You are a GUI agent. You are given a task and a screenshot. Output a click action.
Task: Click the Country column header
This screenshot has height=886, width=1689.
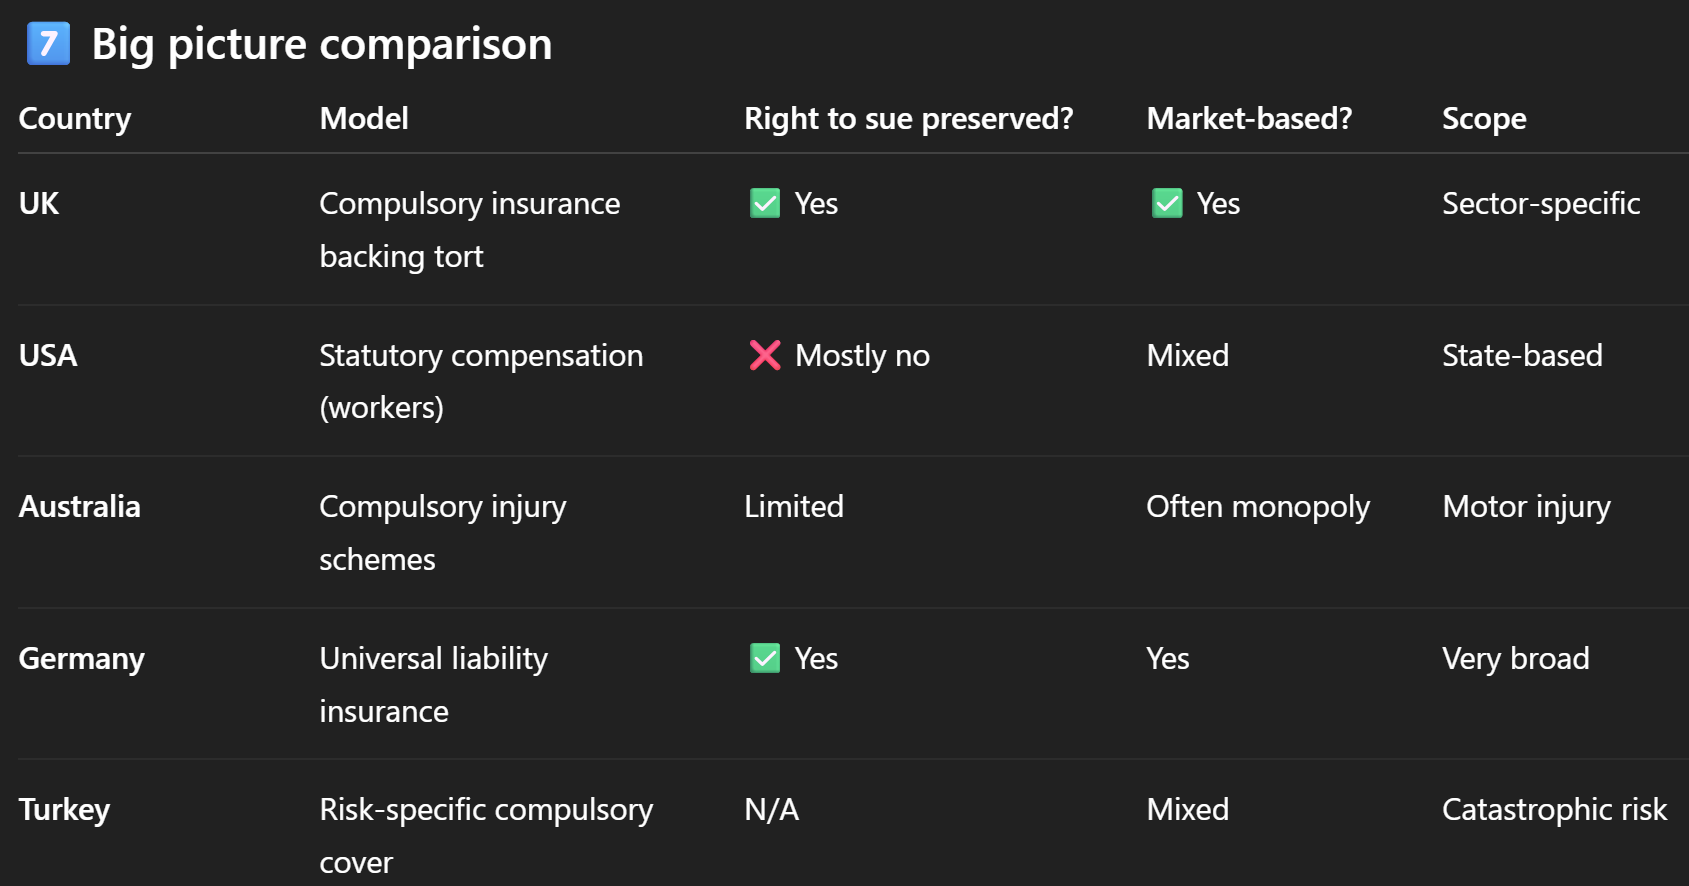pyautogui.click(x=75, y=119)
